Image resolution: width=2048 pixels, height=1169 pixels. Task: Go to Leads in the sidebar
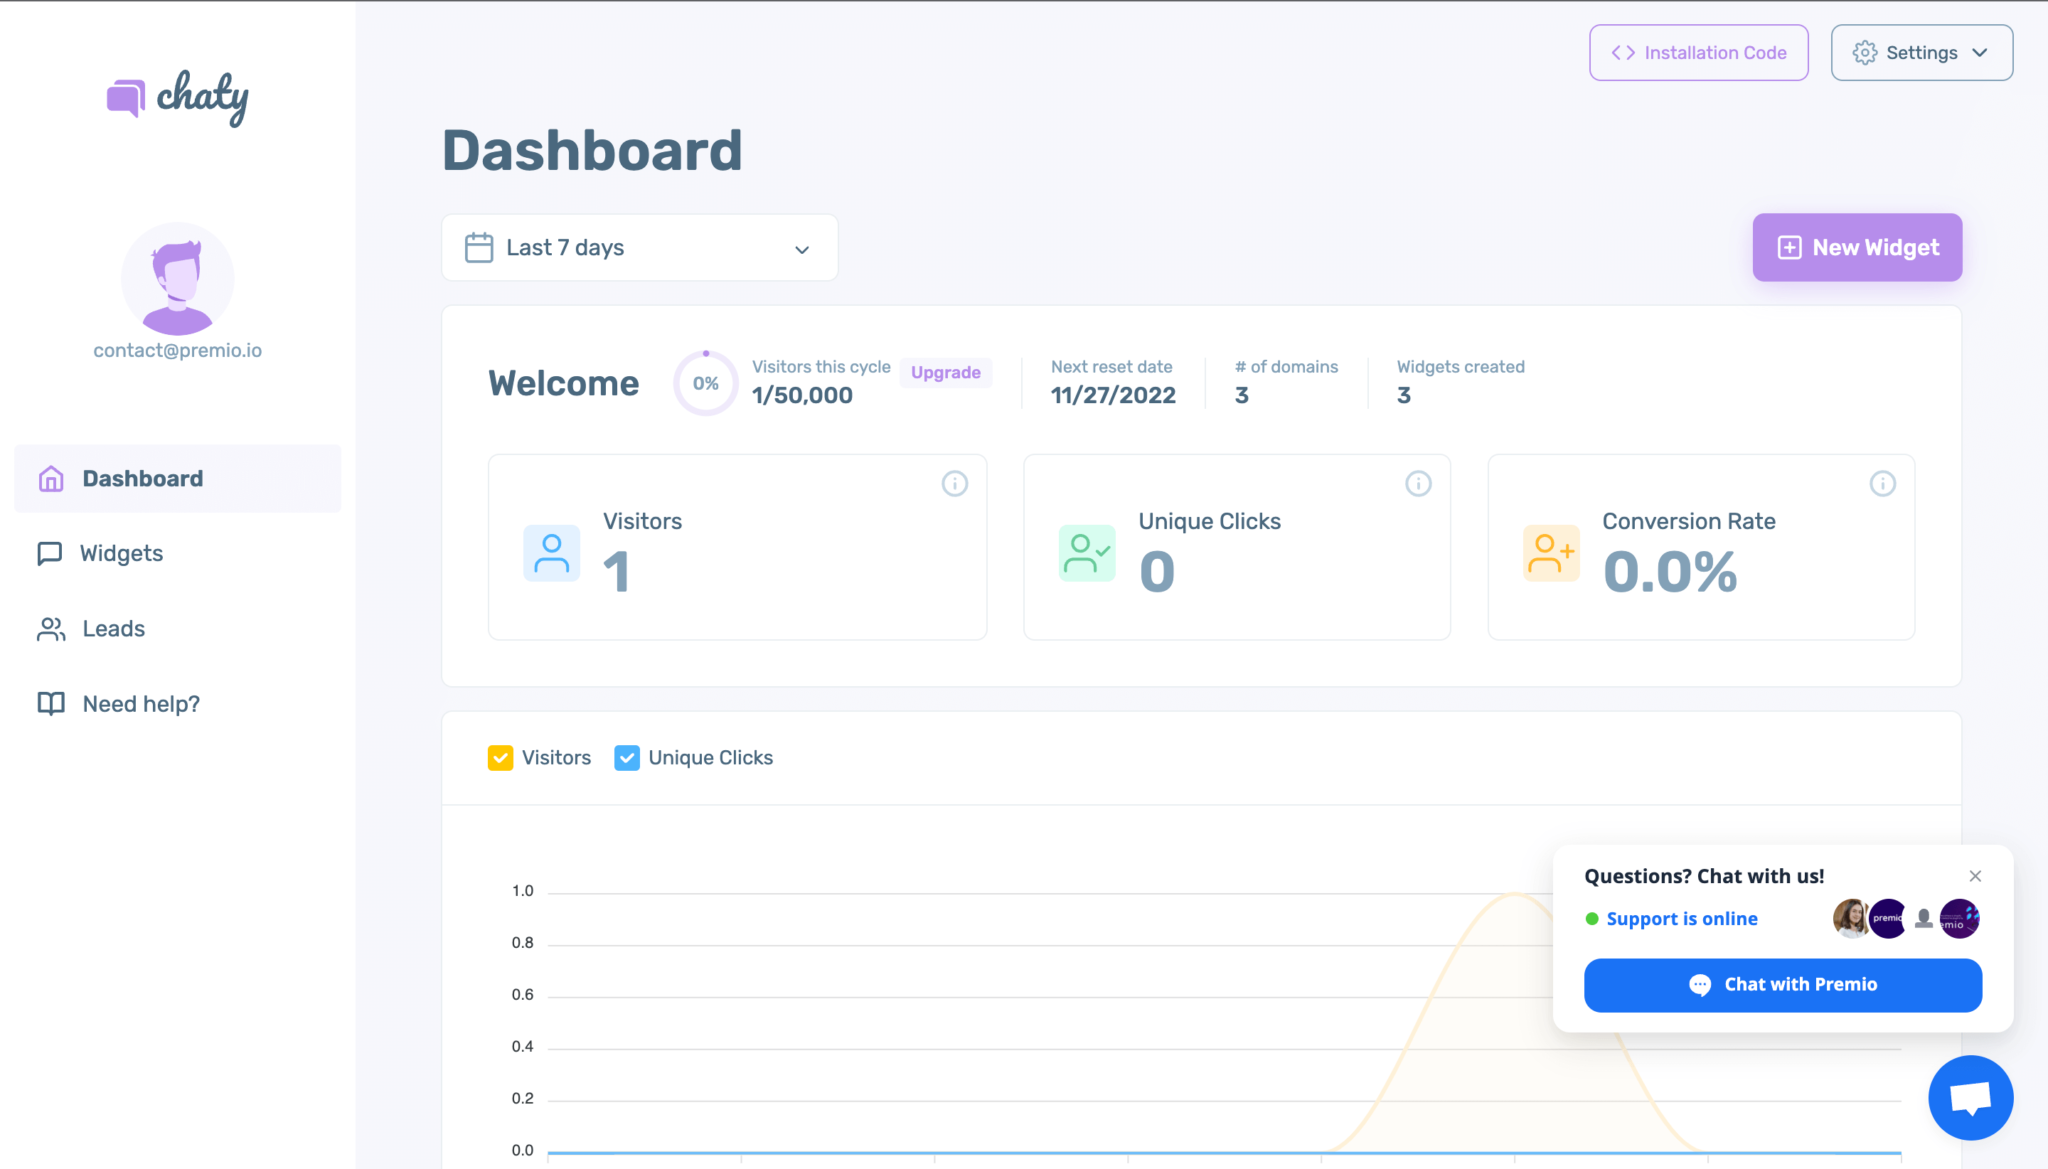(x=113, y=628)
